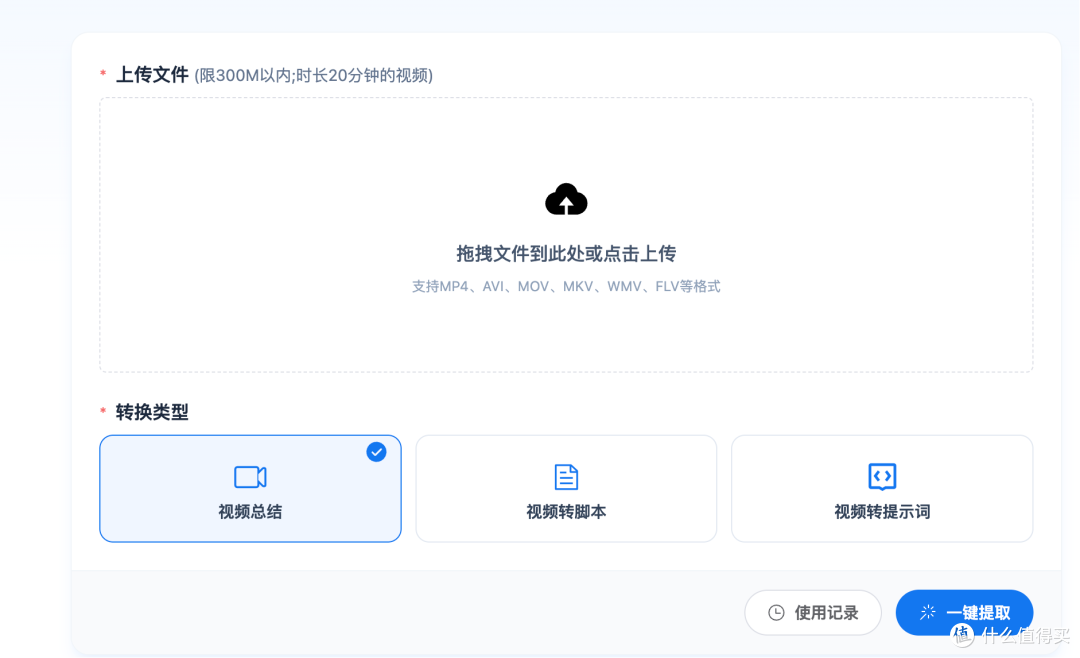Image resolution: width=1080 pixels, height=658 pixels.
Task: Click the 上传文件 heading
Action: click(x=152, y=74)
